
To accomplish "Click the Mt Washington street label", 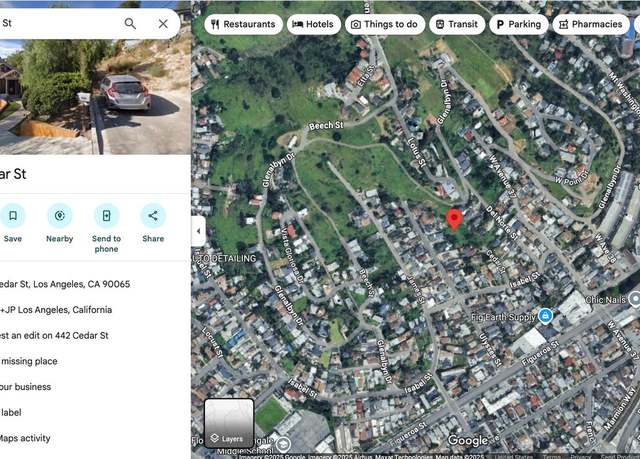I will pyautogui.click(x=624, y=93).
